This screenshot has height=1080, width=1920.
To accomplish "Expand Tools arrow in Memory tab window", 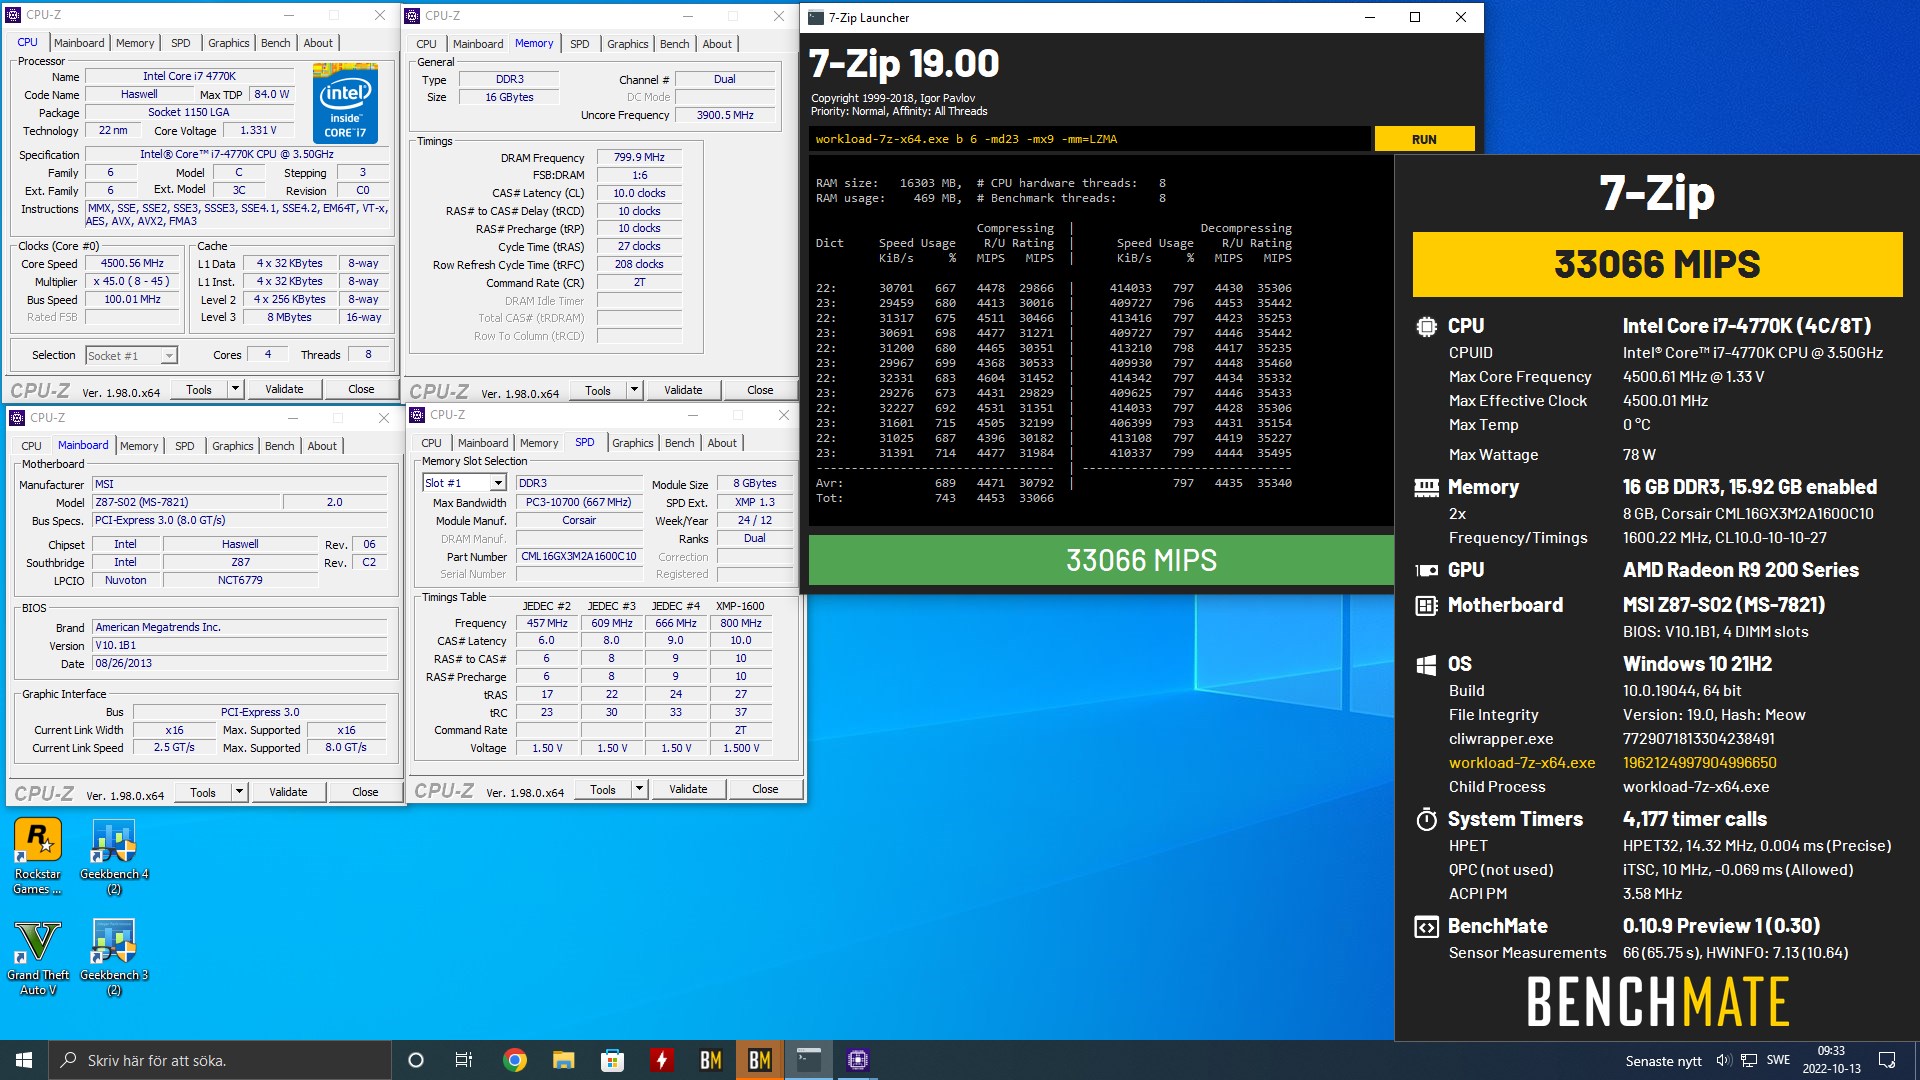I will pos(634,390).
